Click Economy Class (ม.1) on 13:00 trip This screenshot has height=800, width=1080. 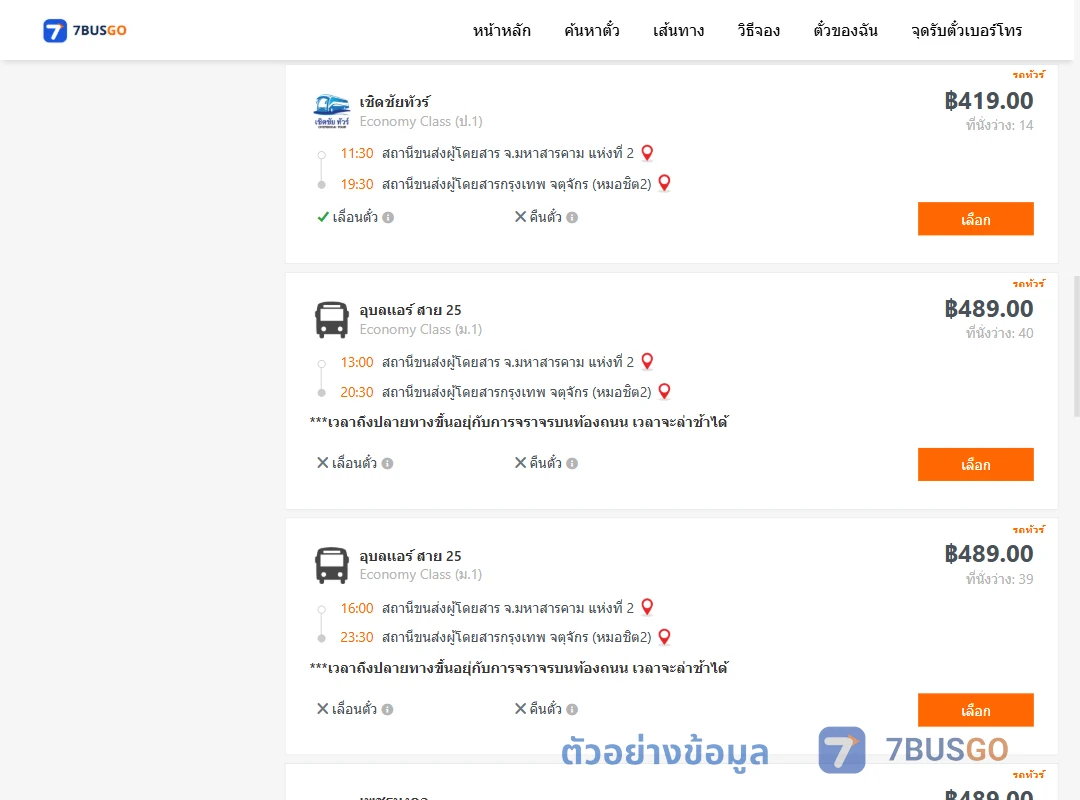tap(421, 329)
